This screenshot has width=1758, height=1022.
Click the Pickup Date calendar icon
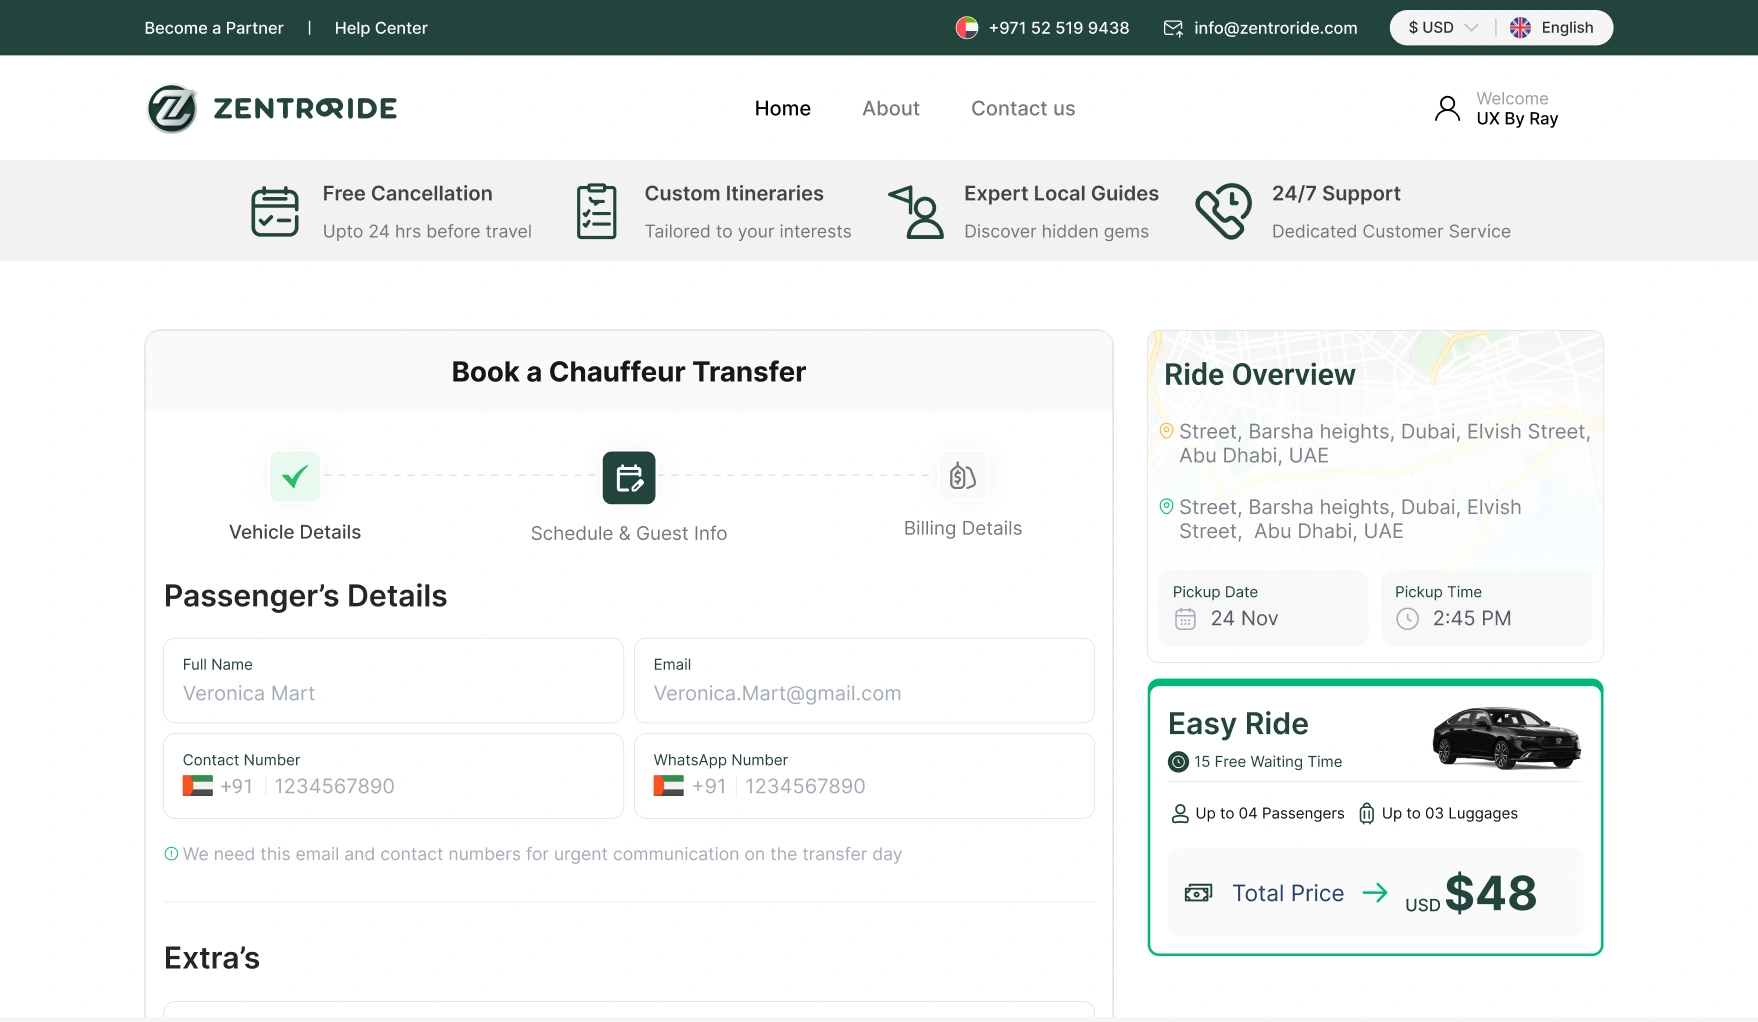point(1185,619)
